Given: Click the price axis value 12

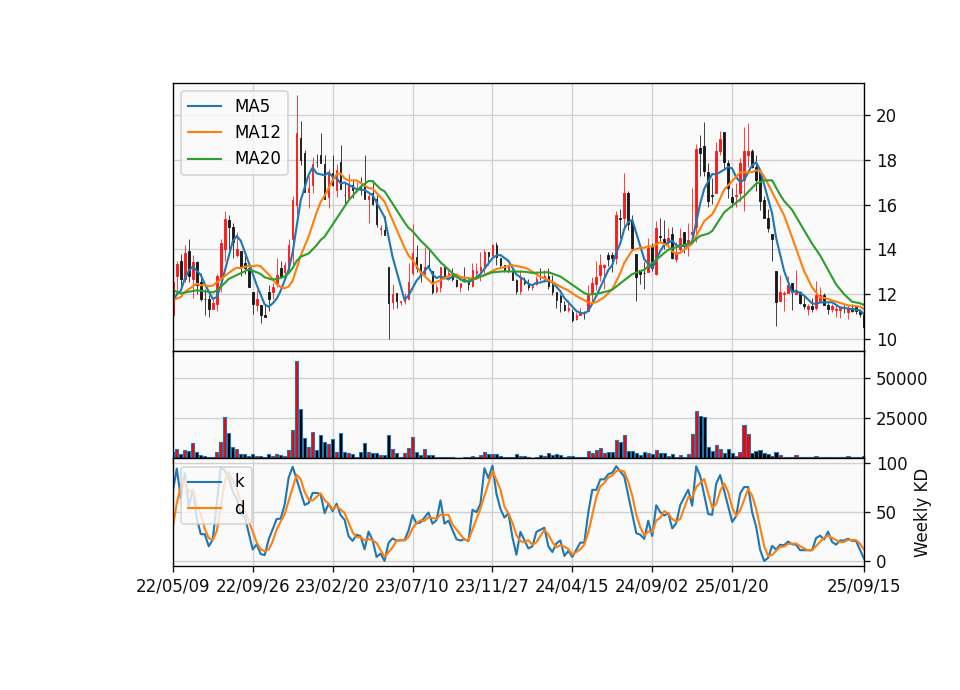Looking at the screenshot, I should (885, 295).
